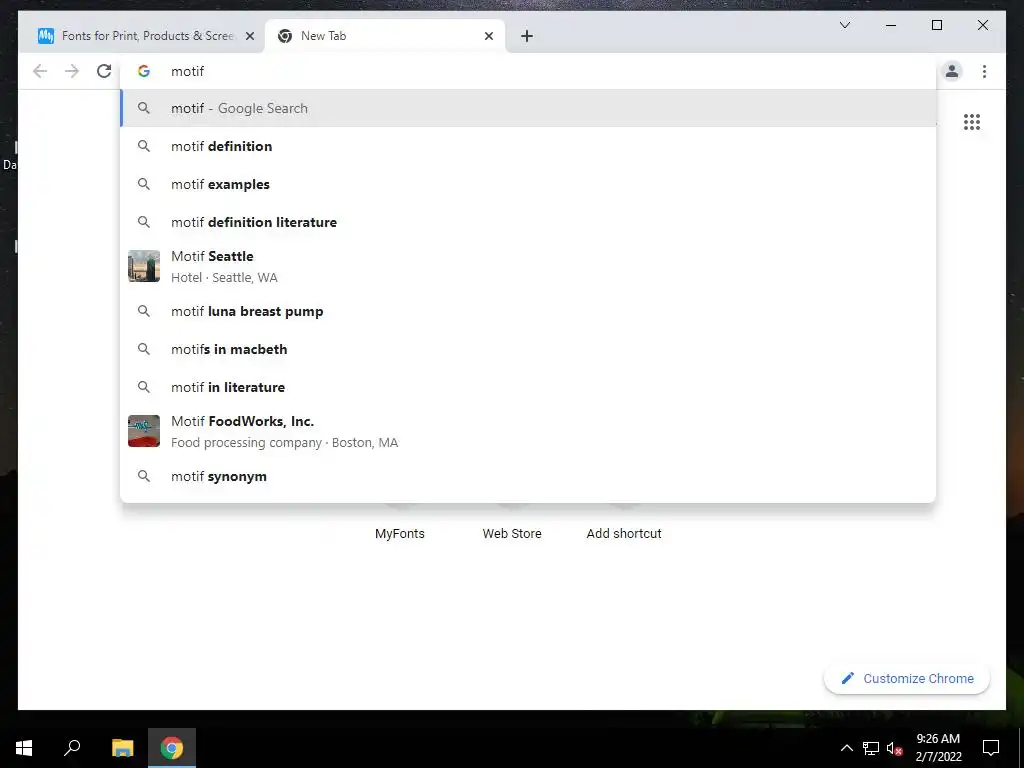Select the motif - Google Search suggestion

coord(528,108)
